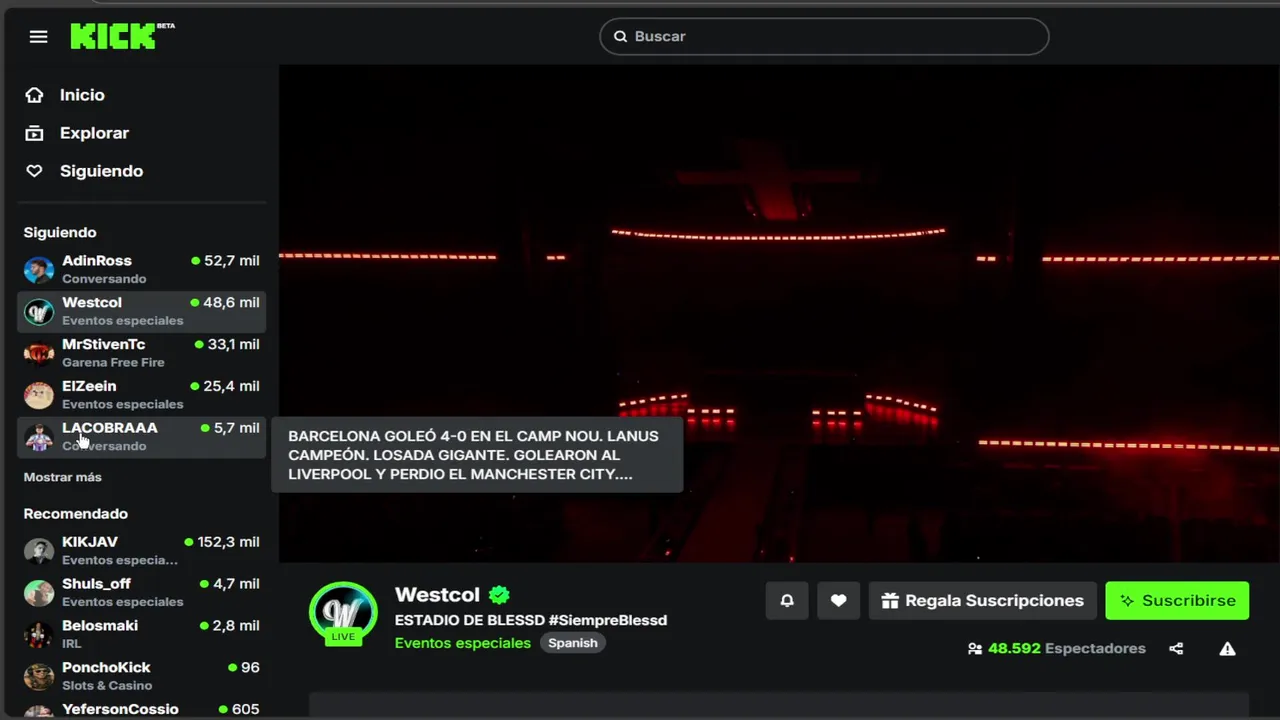The width and height of the screenshot is (1280, 720).
Task: Click stream title ESTADIO DE BLESSD
Action: [x=531, y=620]
